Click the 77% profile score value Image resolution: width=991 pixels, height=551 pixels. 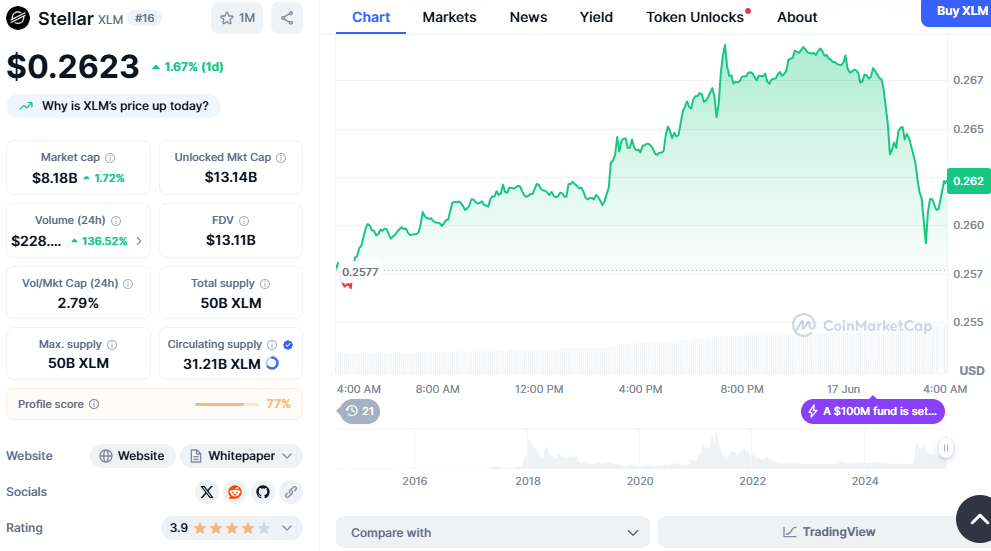click(278, 404)
